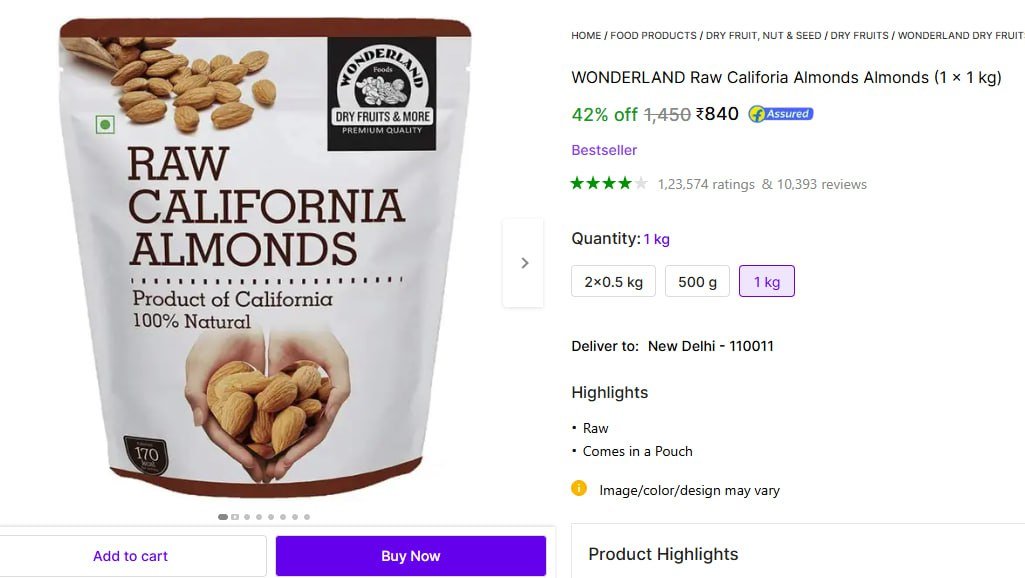Image resolution: width=1025 pixels, height=578 pixels.
Task: Click the next image arrow chevron
Action: (x=524, y=263)
